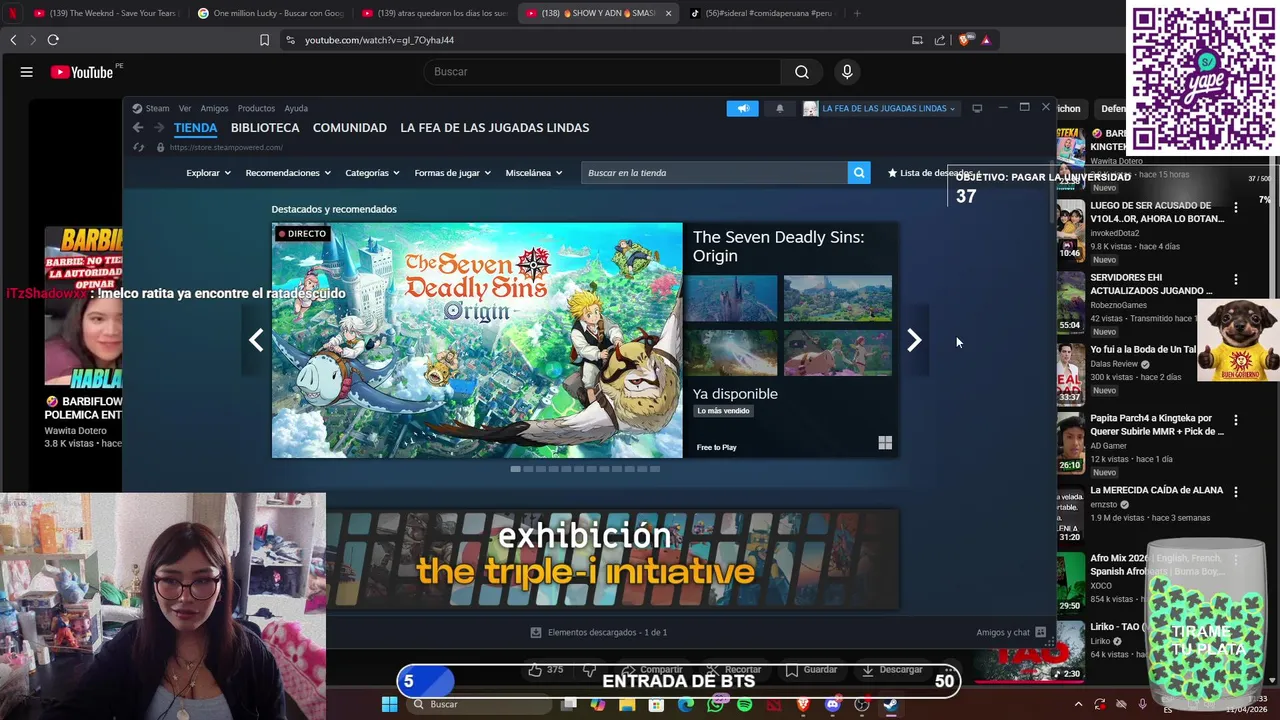
Task: Open Amigos menu in Steam
Action: pos(214,108)
